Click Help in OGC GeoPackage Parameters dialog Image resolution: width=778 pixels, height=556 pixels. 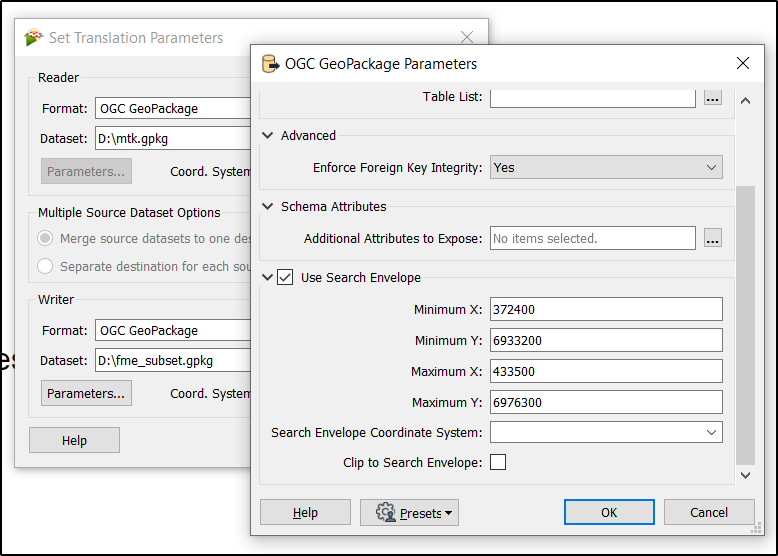tap(305, 512)
